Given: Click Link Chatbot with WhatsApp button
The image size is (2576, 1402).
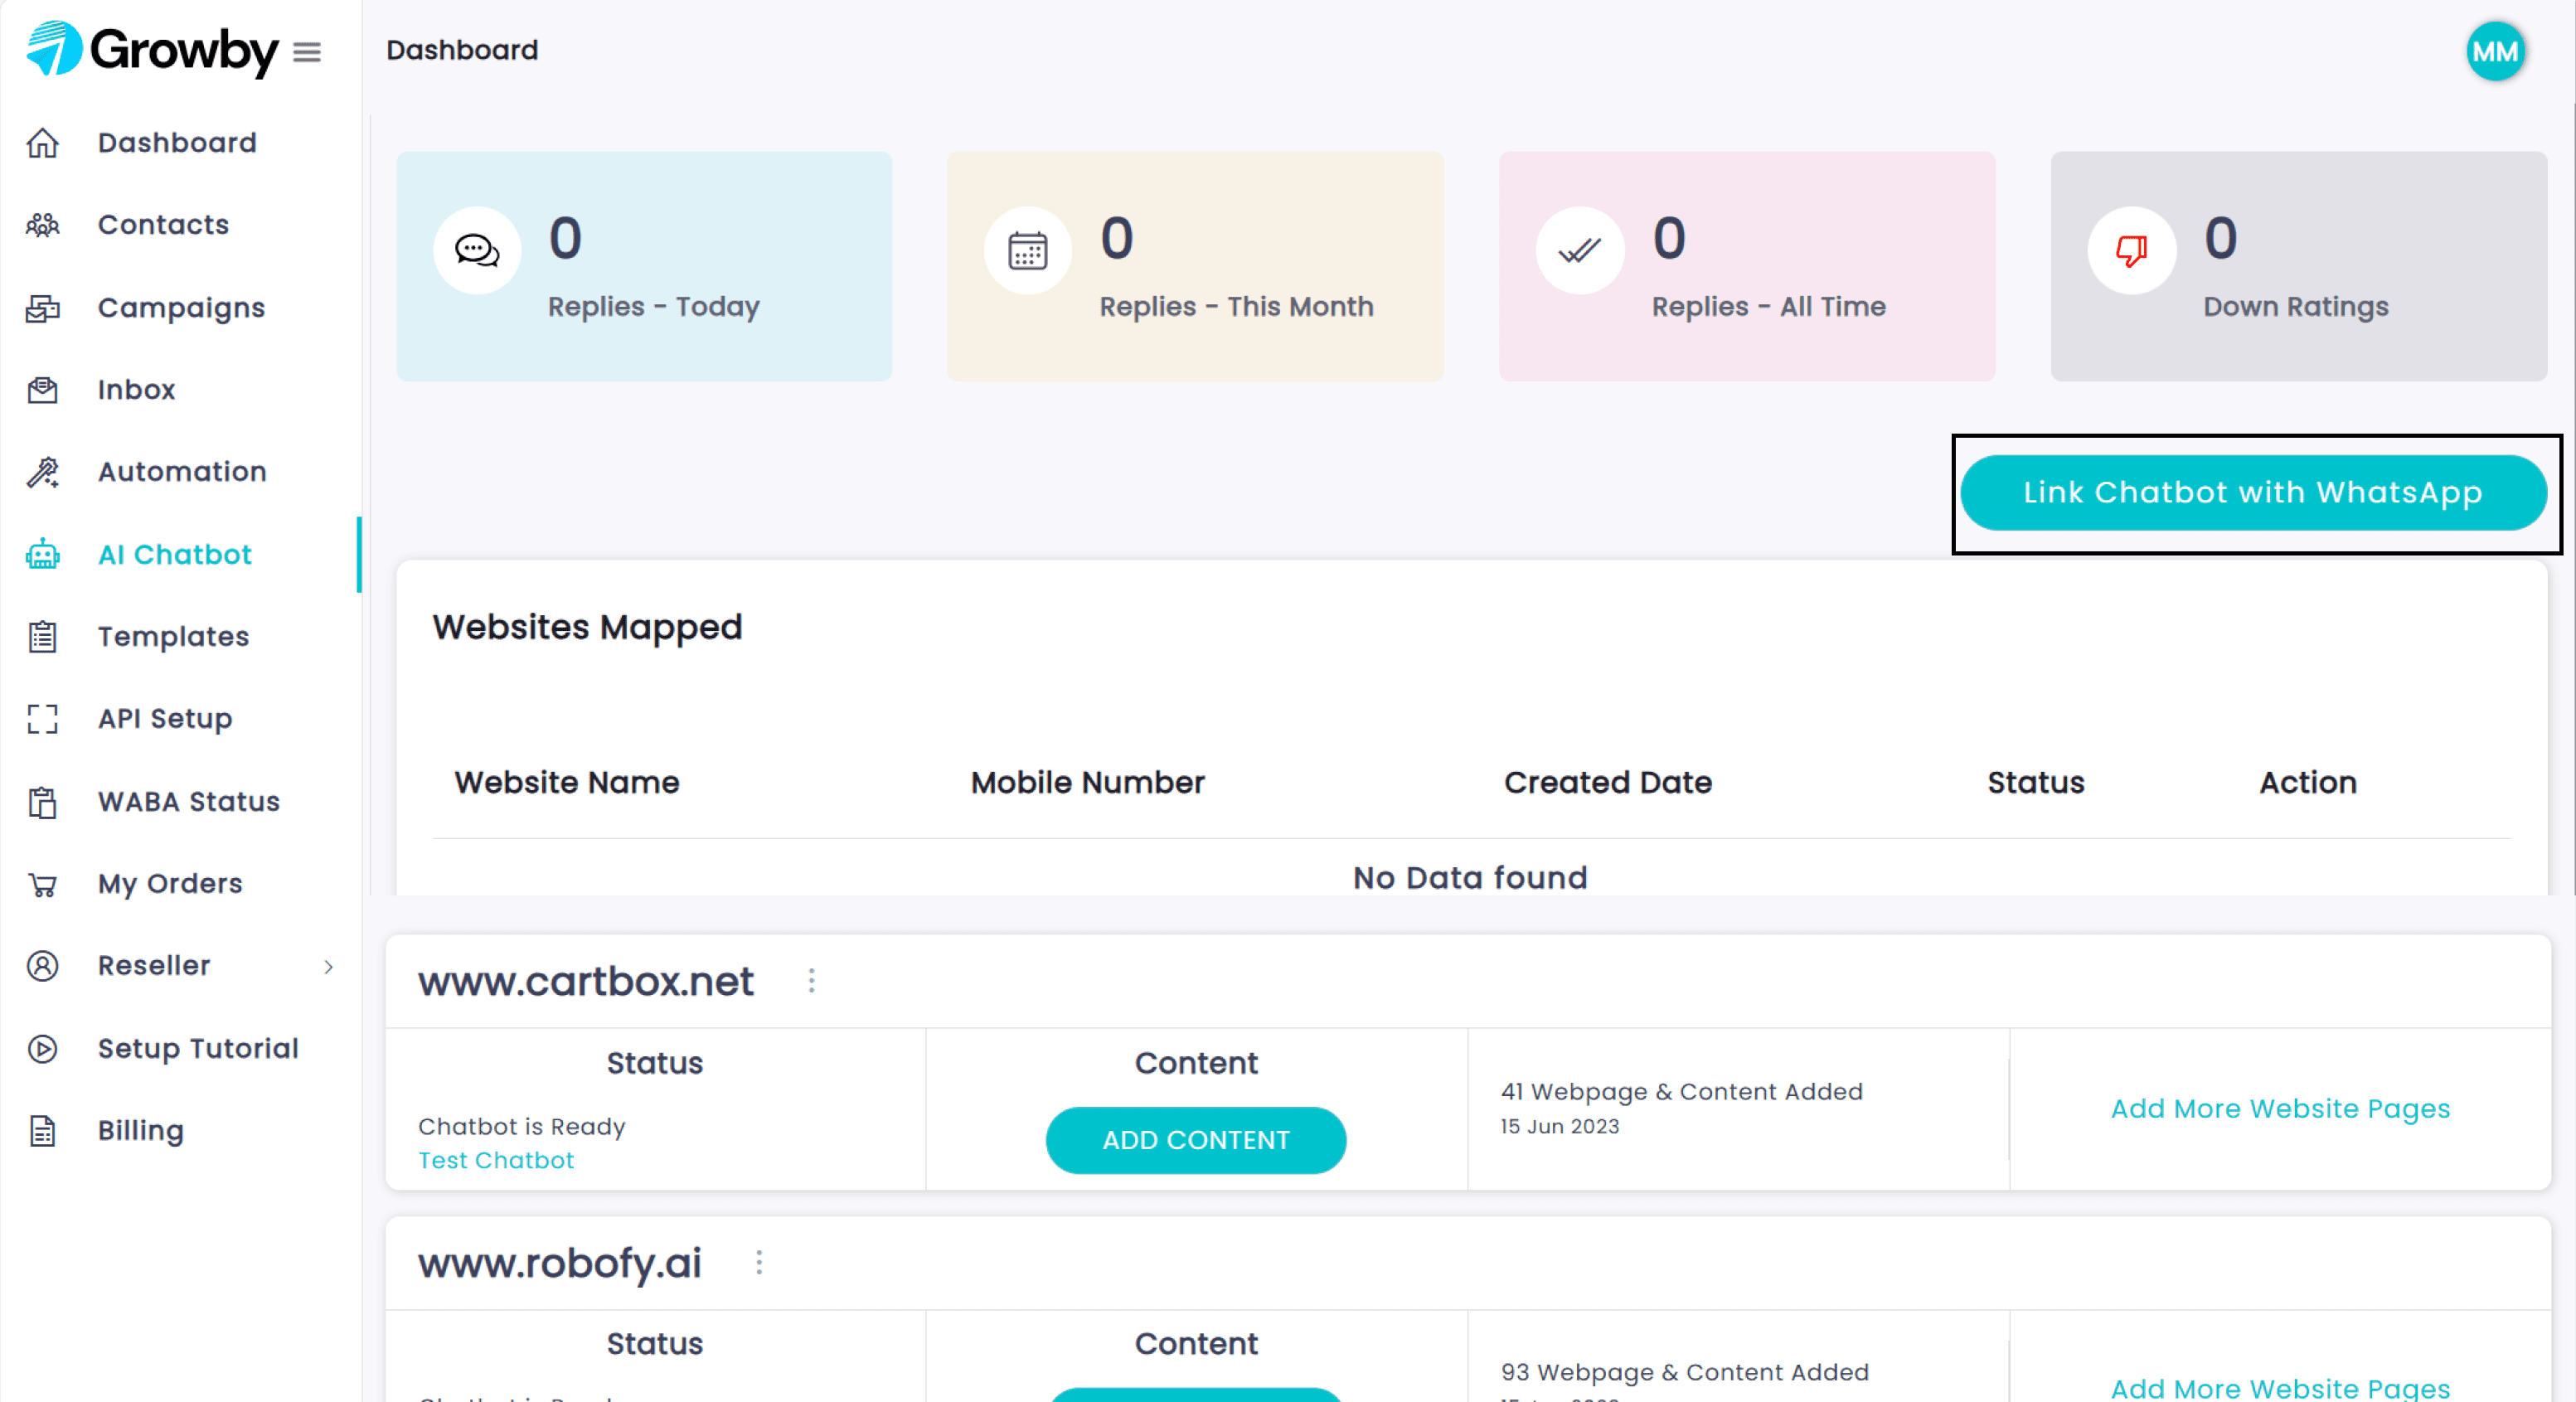Looking at the screenshot, I should pyautogui.click(x=2254, y=493).
